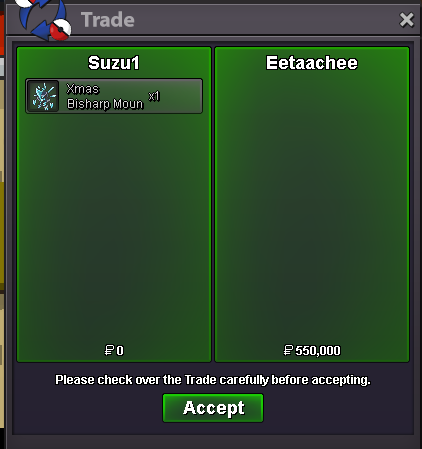Click the Trade window title text
Screen dimensions: 422x449
click(x=108, y=20)
